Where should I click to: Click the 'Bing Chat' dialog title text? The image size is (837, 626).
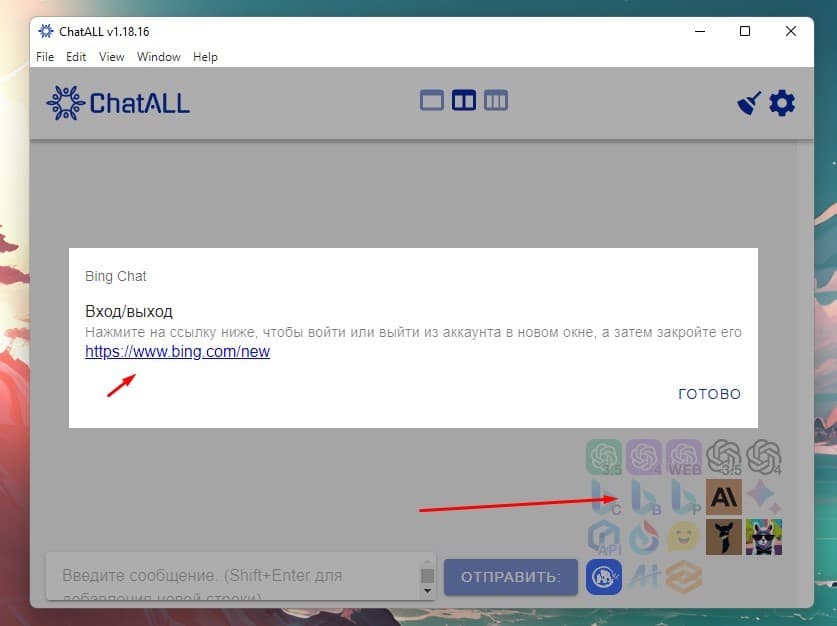pos(115,276)
